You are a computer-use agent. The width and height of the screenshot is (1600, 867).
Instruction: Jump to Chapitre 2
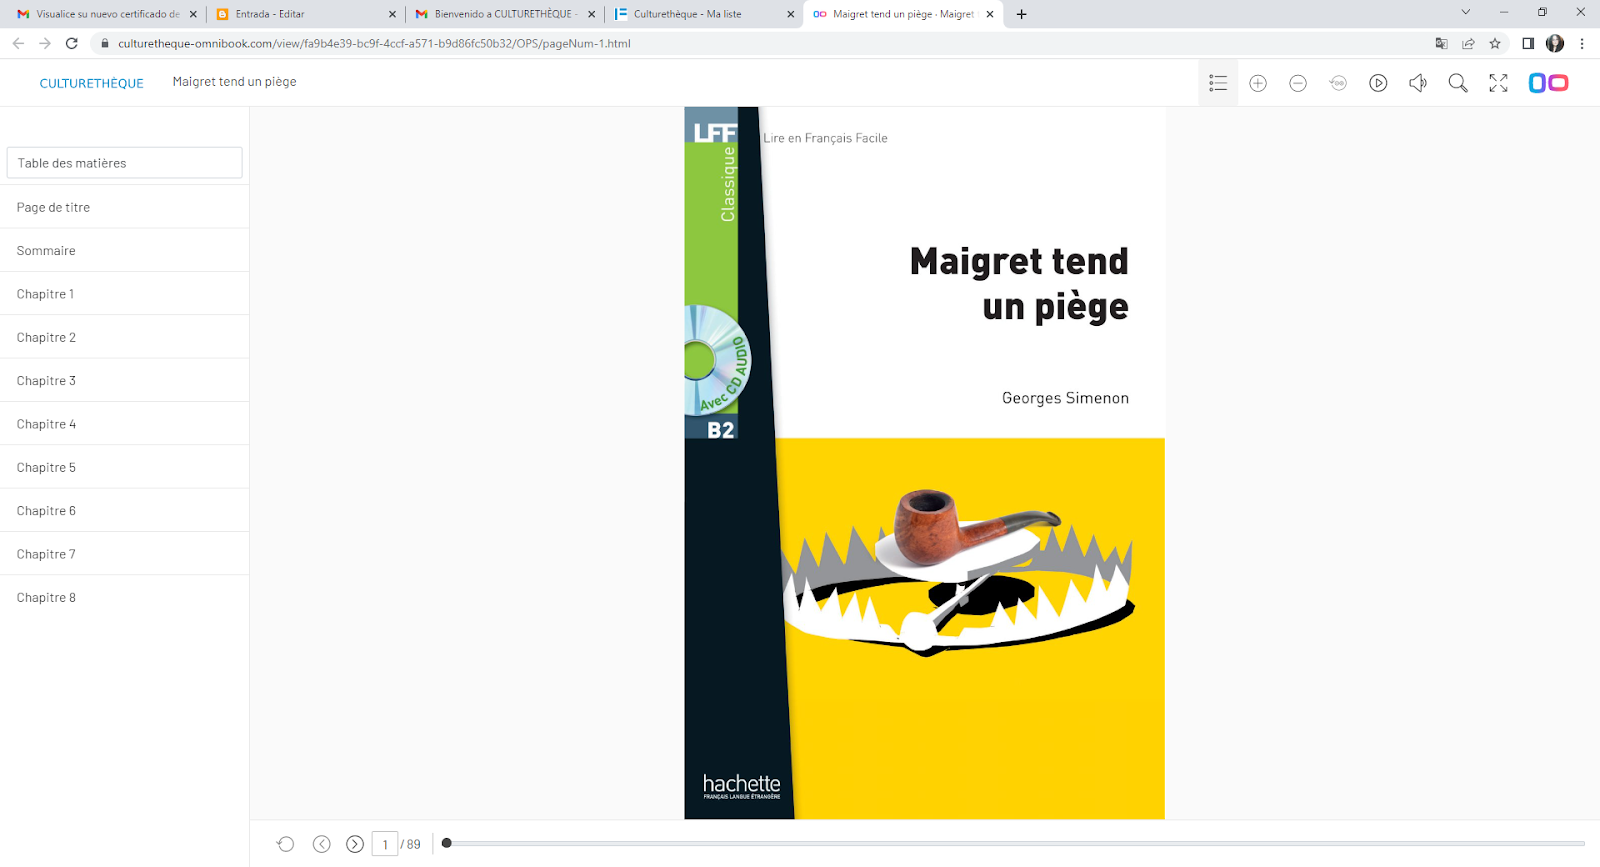[124, 337]
